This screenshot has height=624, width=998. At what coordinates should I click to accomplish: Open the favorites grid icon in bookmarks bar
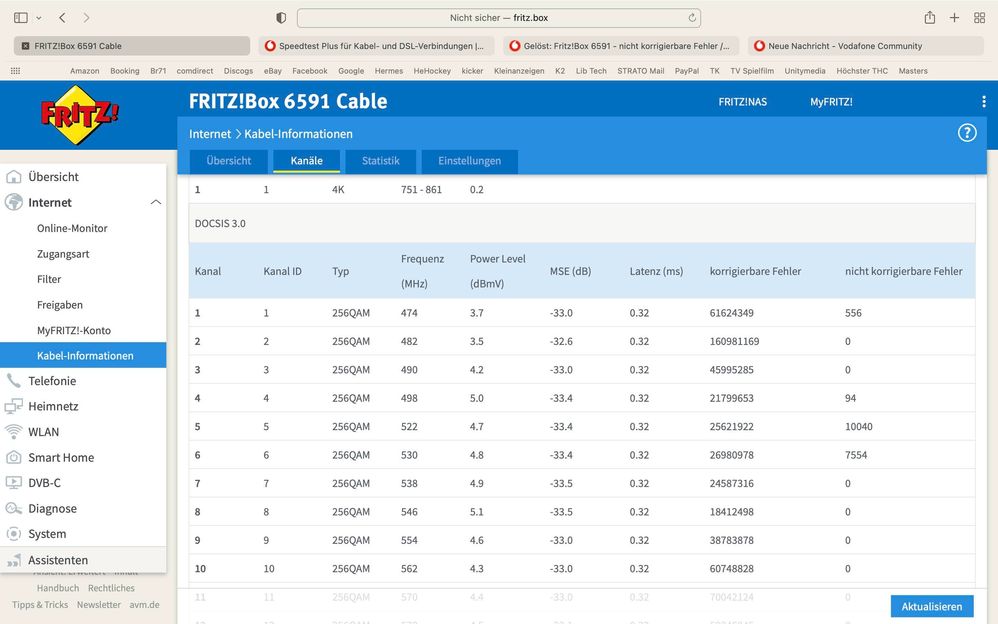[16, 71]
